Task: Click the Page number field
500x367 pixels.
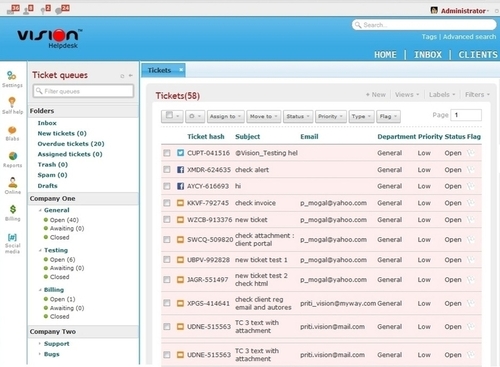Action: [x=466, y=115]
